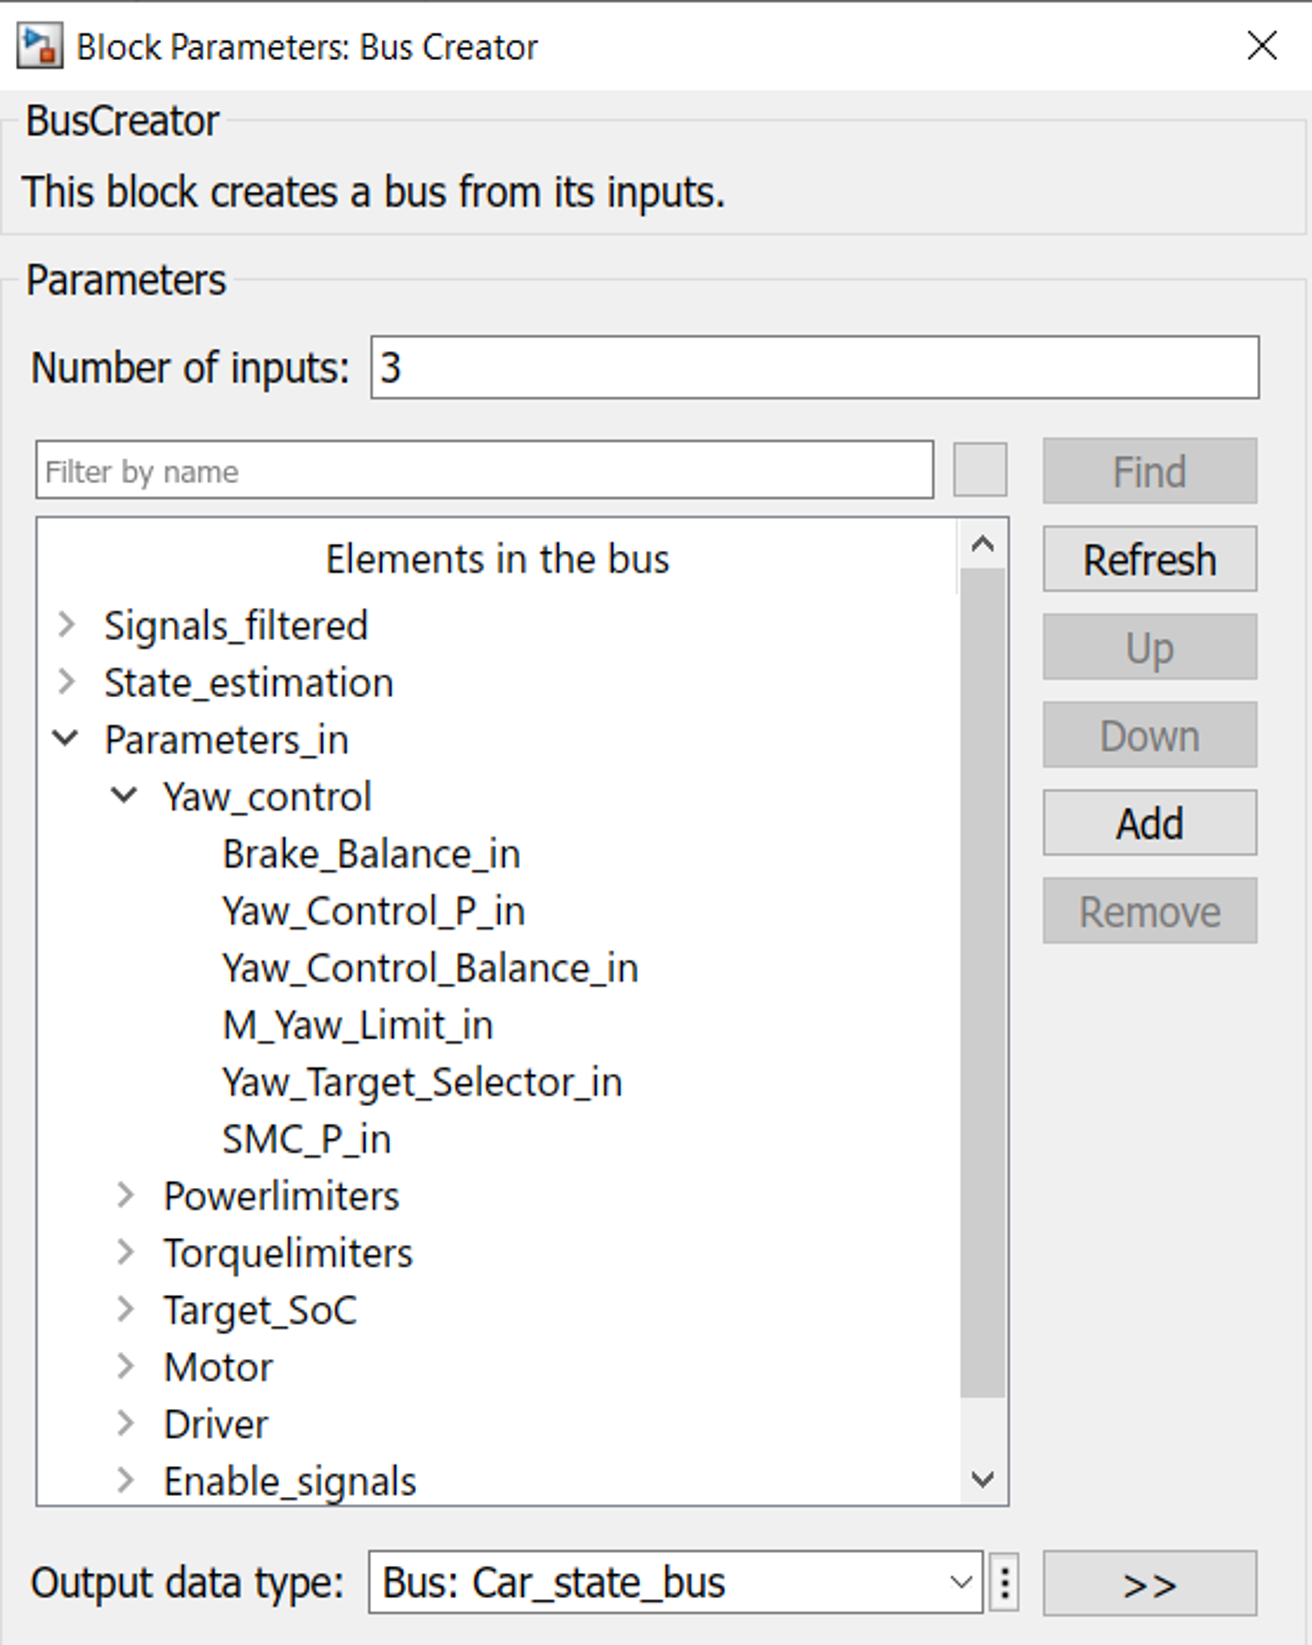This screenshot has height=1645, width=1312.
Task: Select the Powerlimiters element
Action: 281,1196
